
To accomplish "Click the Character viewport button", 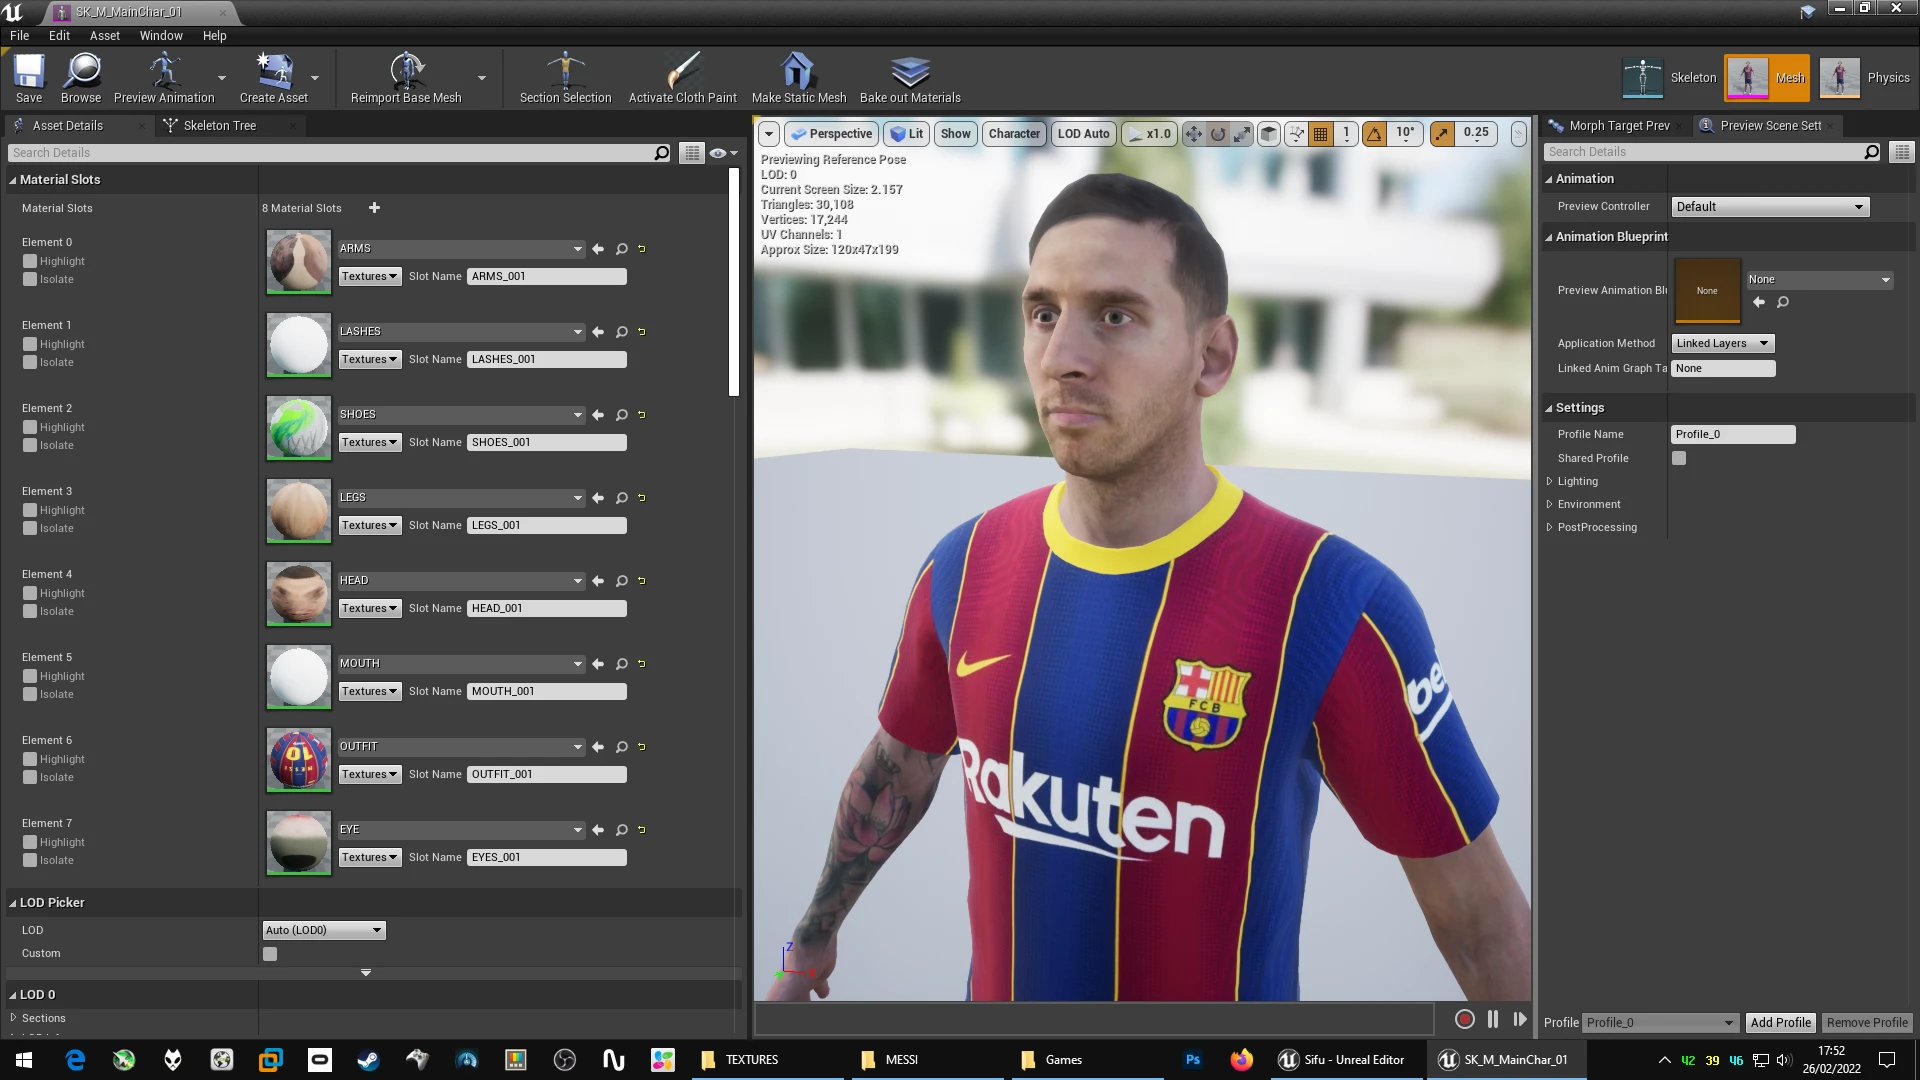I will pyautogui.click(x=1014, y=133).
